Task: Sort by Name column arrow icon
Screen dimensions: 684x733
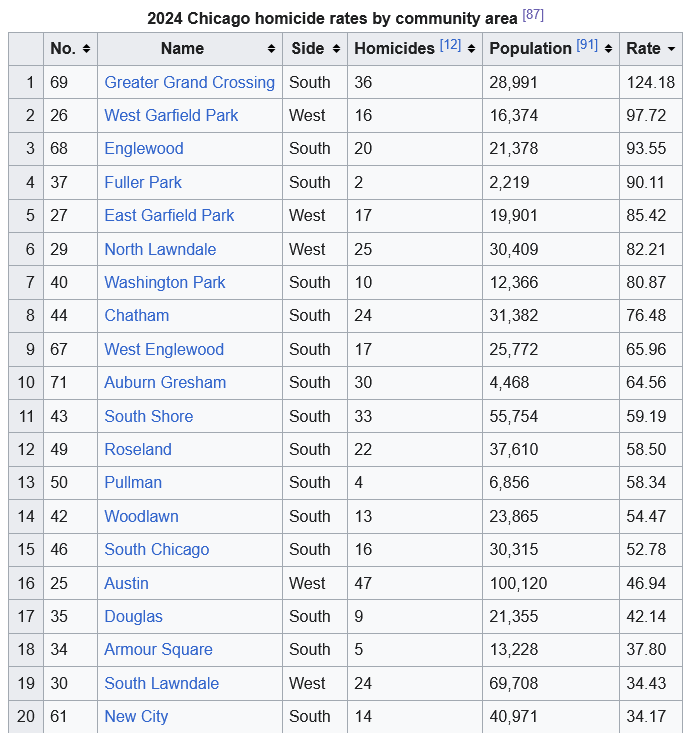Action: coord(271,49)
